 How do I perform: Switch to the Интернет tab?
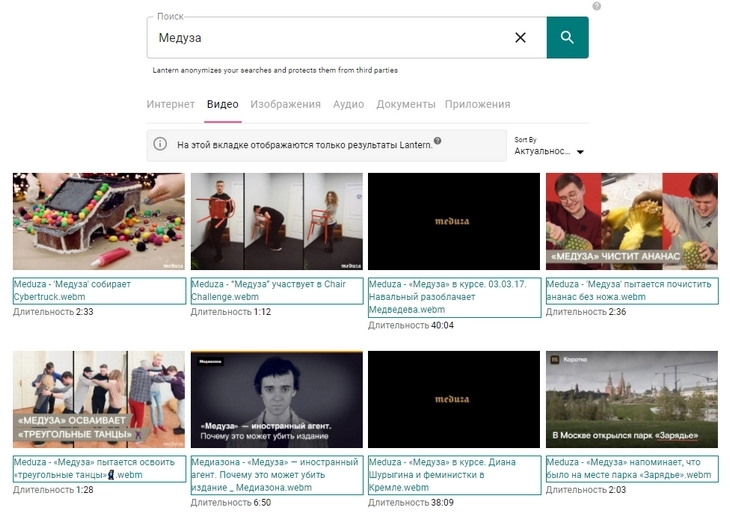click(x=170, y=104)
